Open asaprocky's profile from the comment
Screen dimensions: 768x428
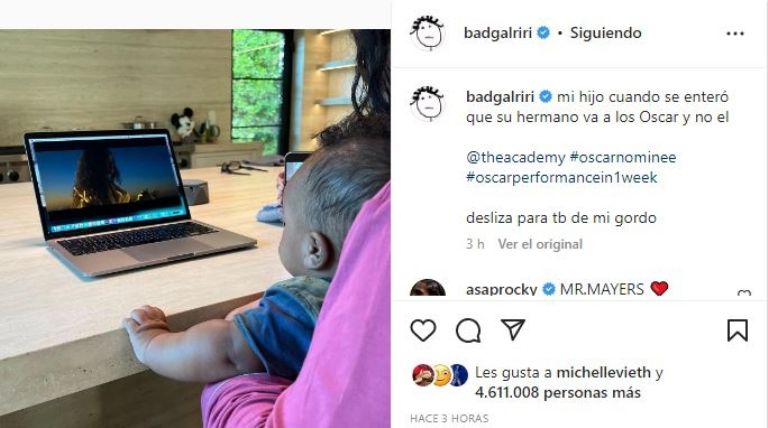point(501,289)
